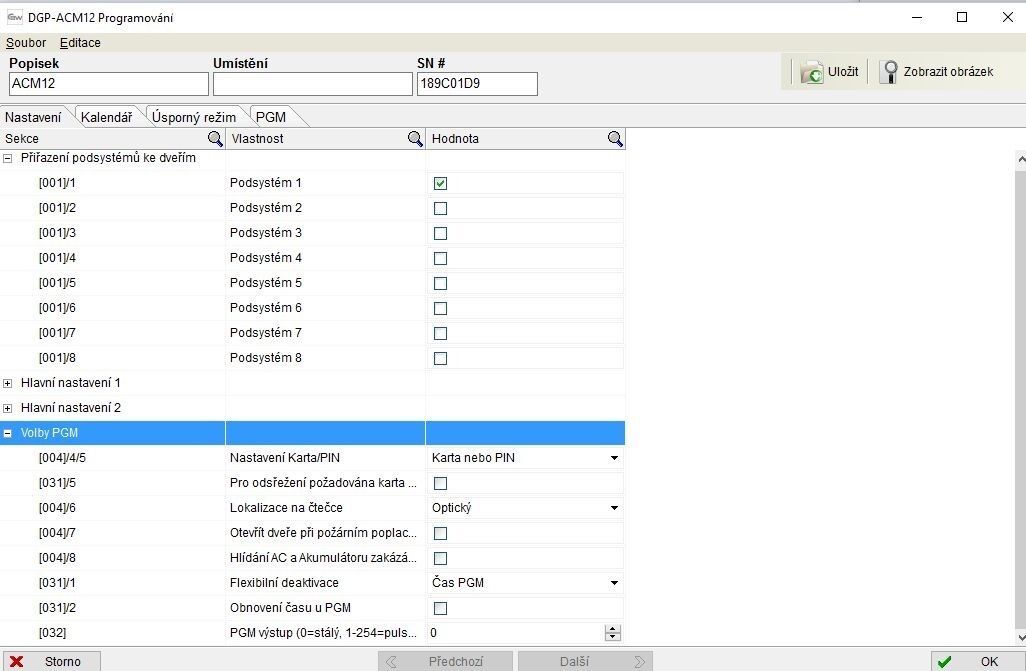Click the red X Storno icon
Screen dimensions: 1026x671
click(17, 661)
